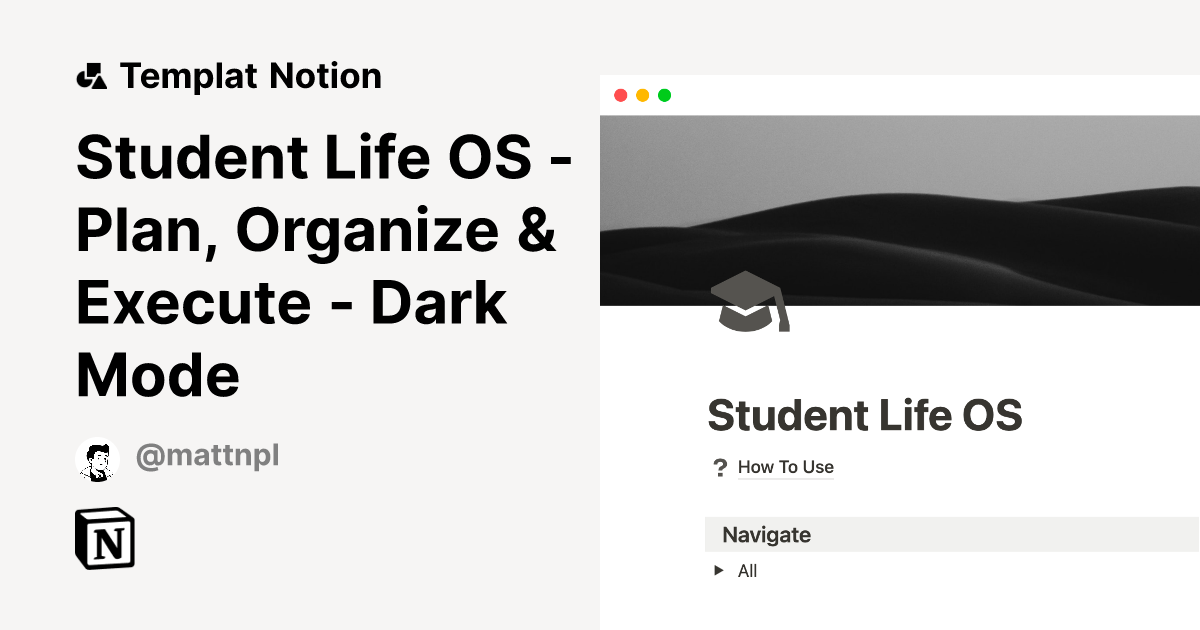Screen dimensions: 1200x630
Task: Click the question mark icon beside How To Use
Action: [x=720, y=467]
